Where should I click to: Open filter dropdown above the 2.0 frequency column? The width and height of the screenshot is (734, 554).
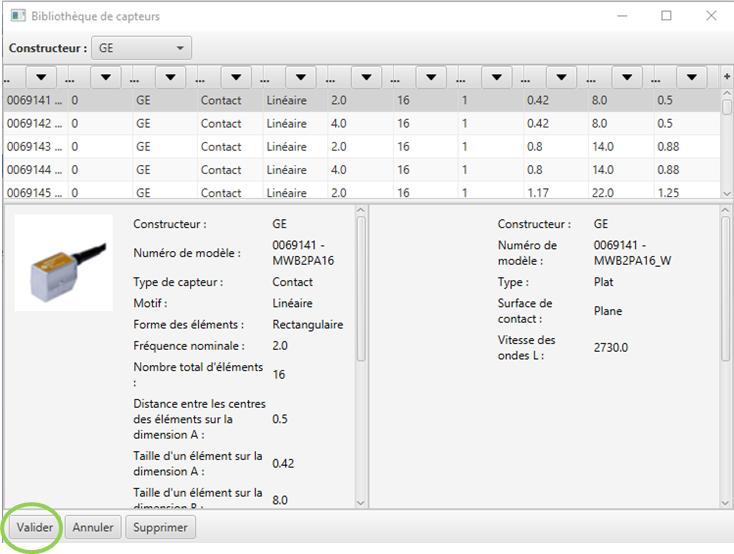(366, 77)
